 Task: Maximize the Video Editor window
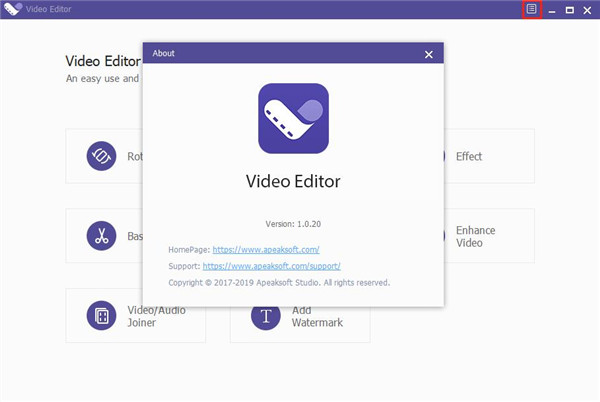pyautogui.click(x=570, y=10)
